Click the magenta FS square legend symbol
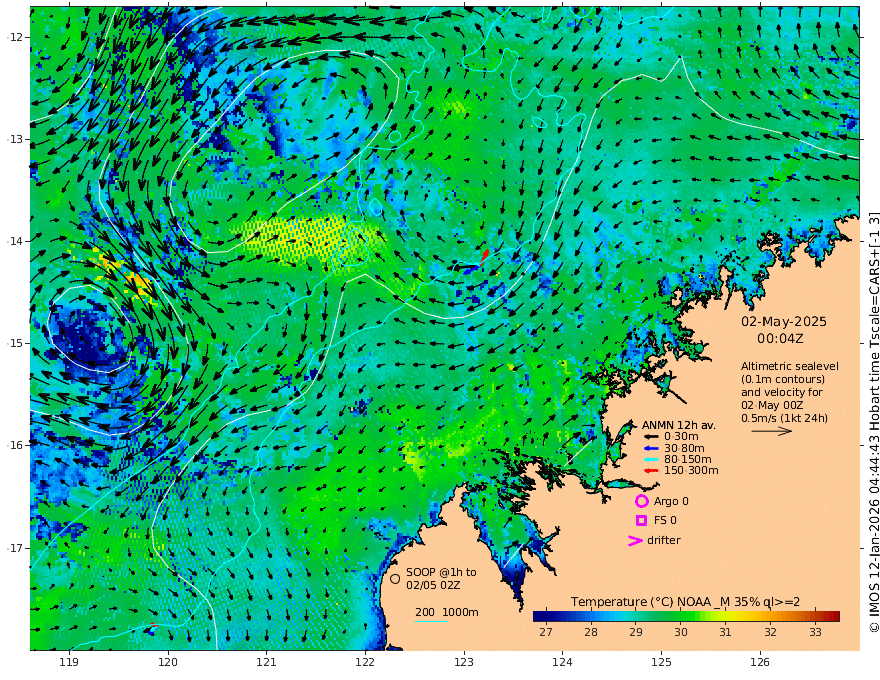The image size is (880, 680). tap(641, 521)
